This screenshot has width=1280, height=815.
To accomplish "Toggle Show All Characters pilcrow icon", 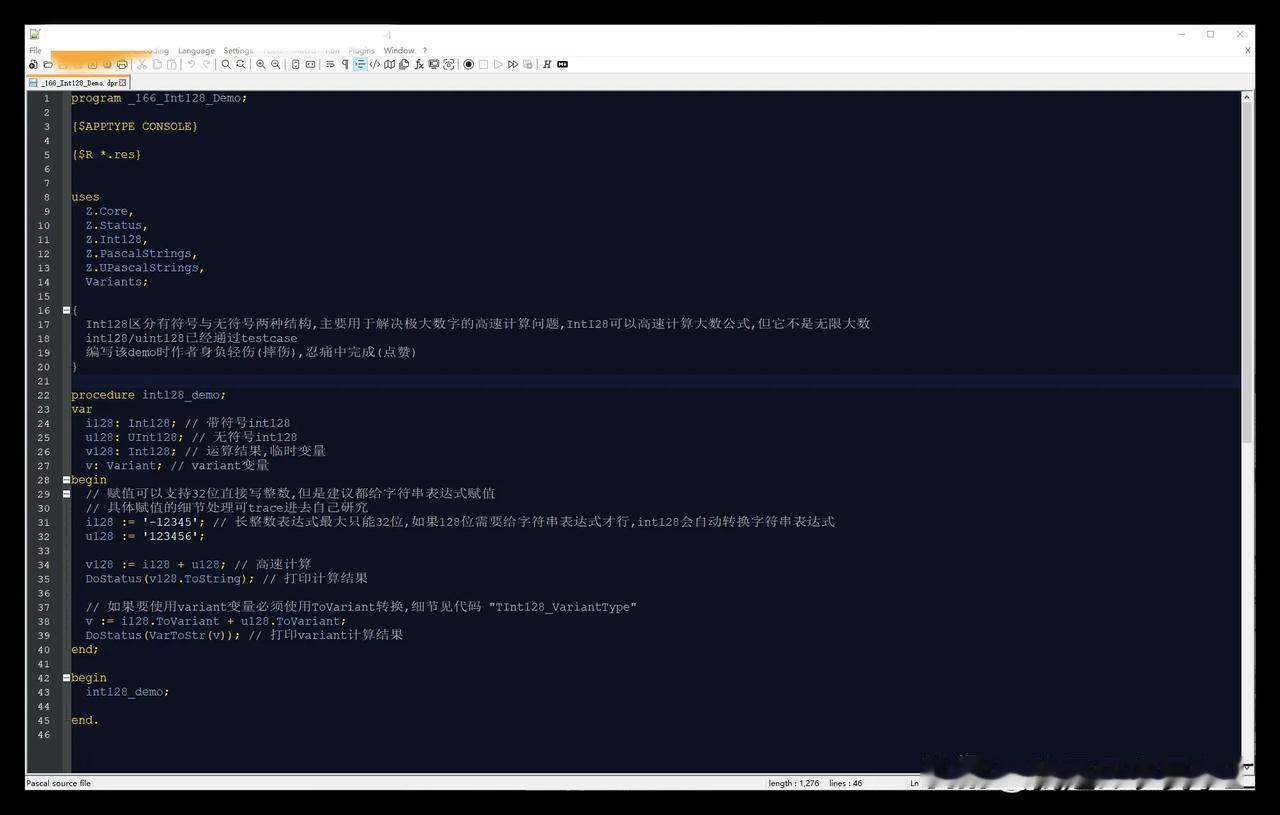I will 345,64.
